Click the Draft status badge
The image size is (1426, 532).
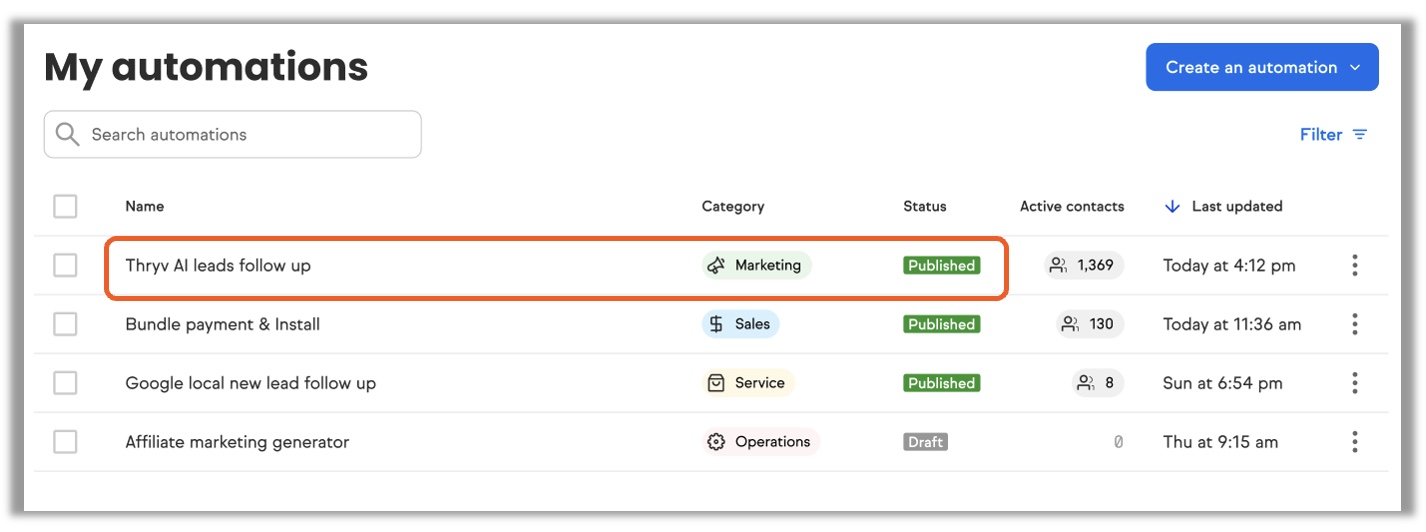(x=925, y=442)
